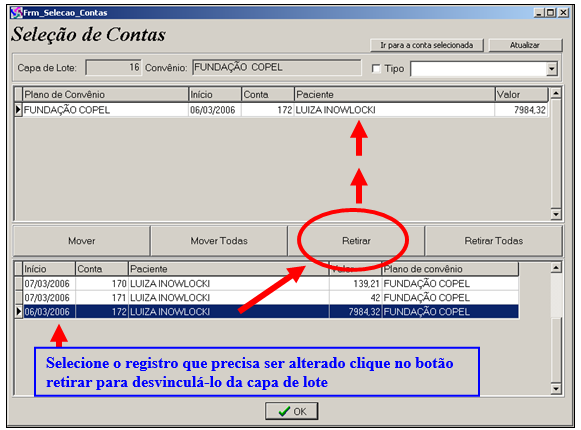The width and height of the screenshot is (581, 430).
Task: Click the Convênio field FUNDAÇÃO COPEL
Action: [x=276, y=67]
